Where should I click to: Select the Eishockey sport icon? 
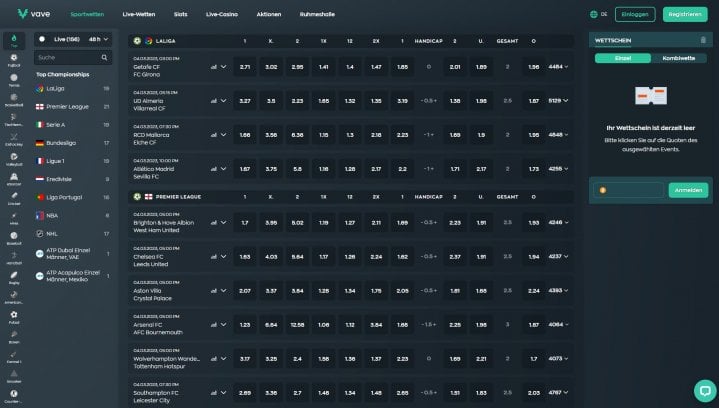pos(14,139)
